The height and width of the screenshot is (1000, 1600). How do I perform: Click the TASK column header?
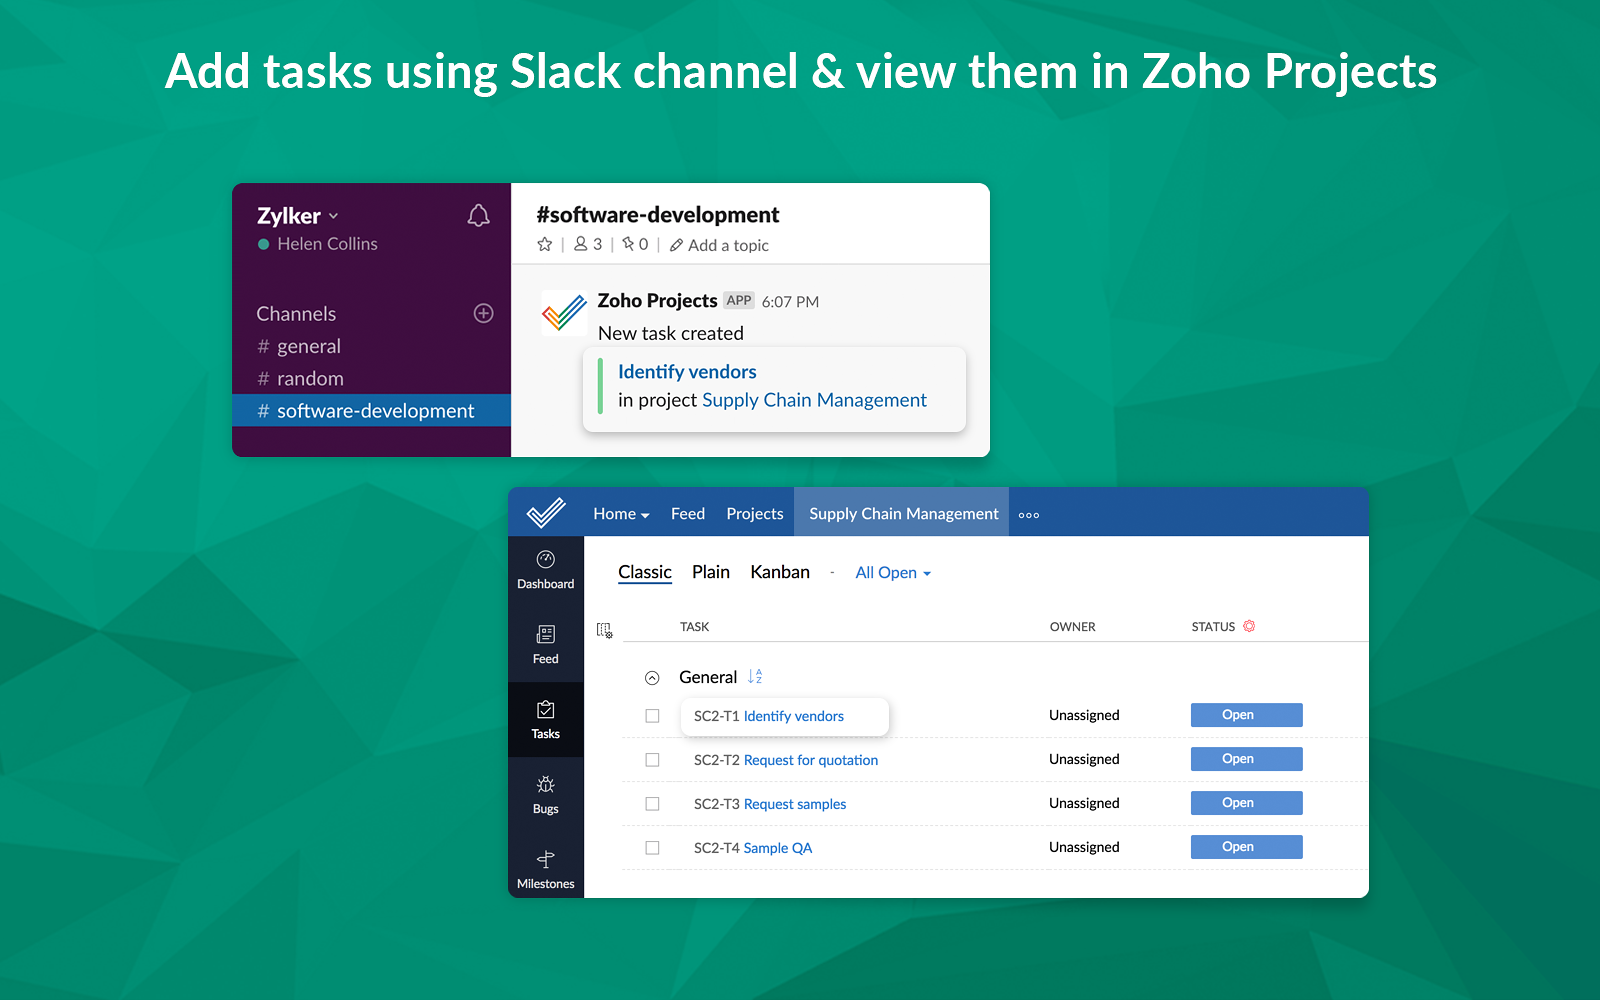(x=694, y=627)
